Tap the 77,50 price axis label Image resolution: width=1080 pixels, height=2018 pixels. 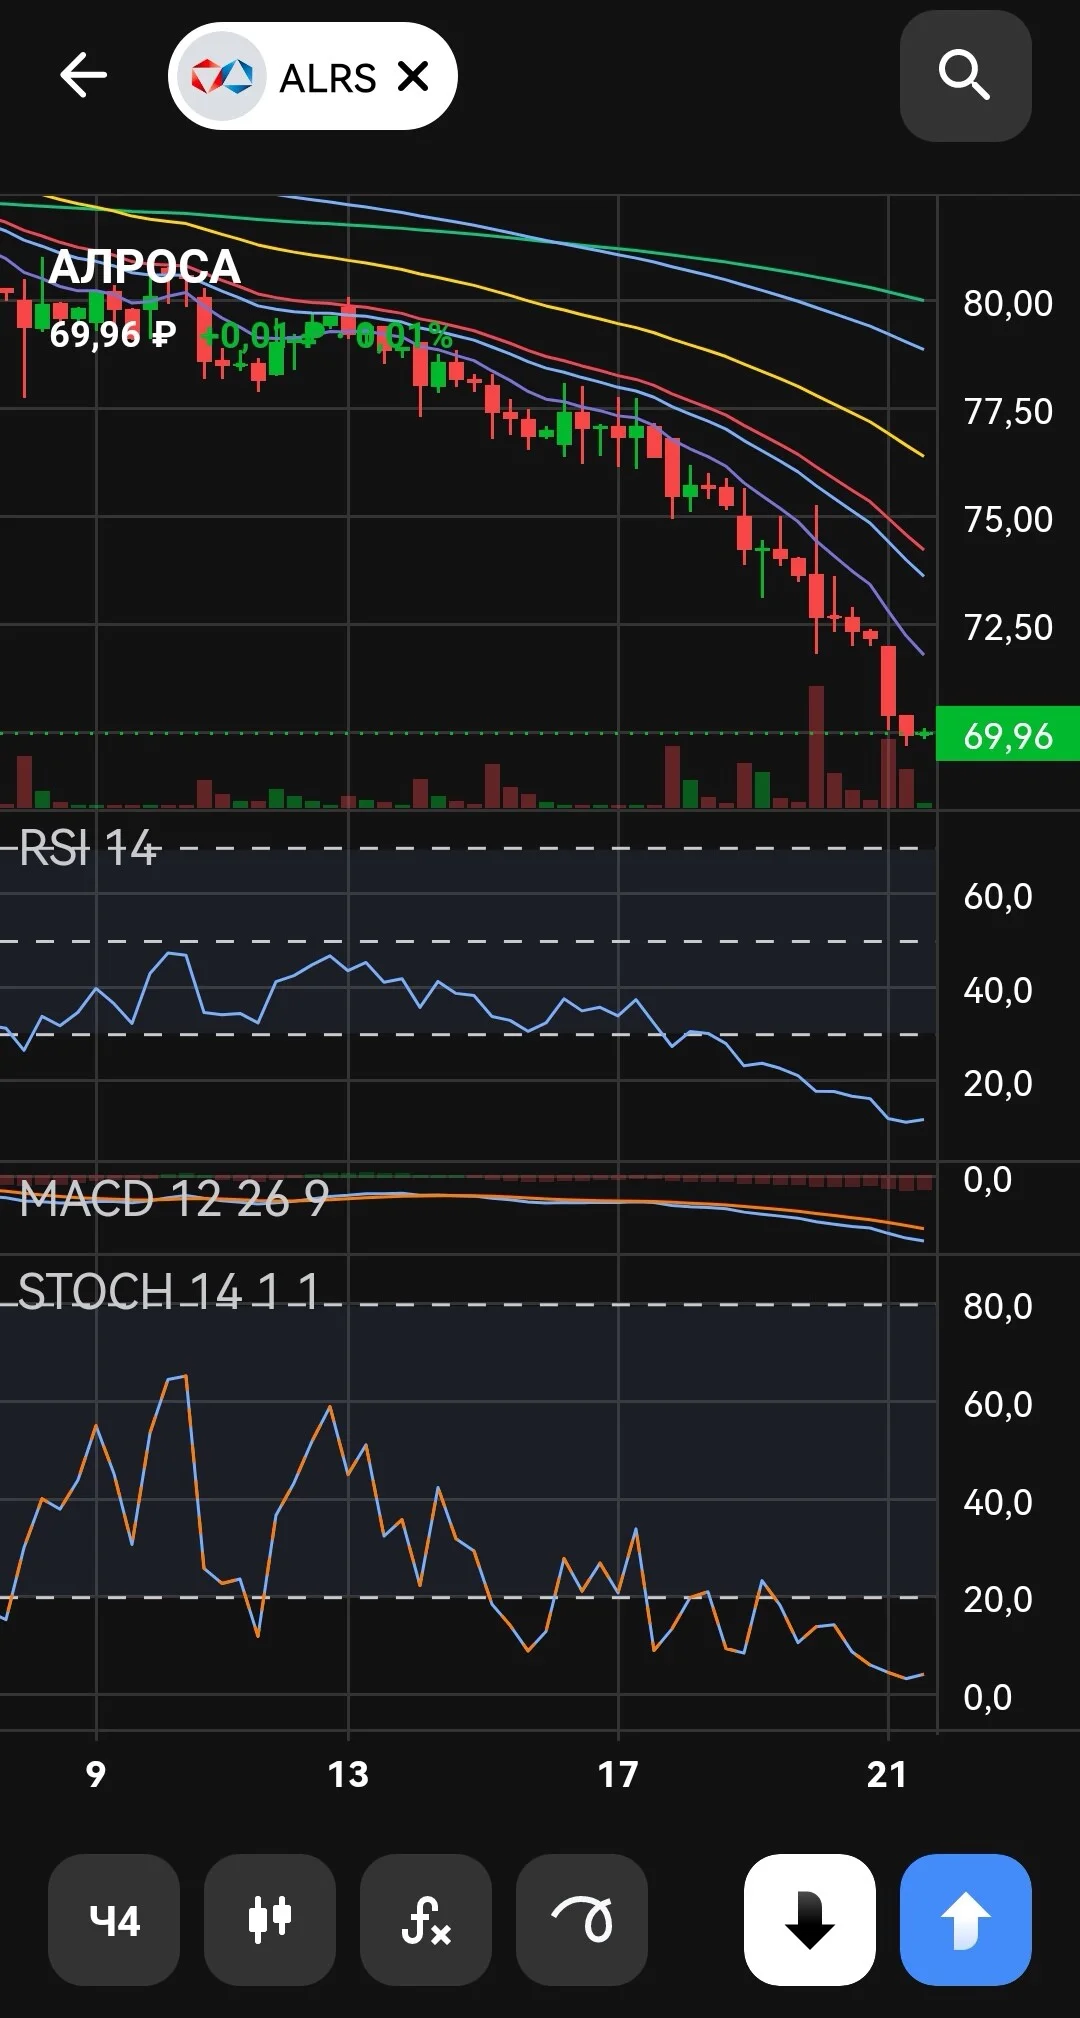(x=1008, y=411)
